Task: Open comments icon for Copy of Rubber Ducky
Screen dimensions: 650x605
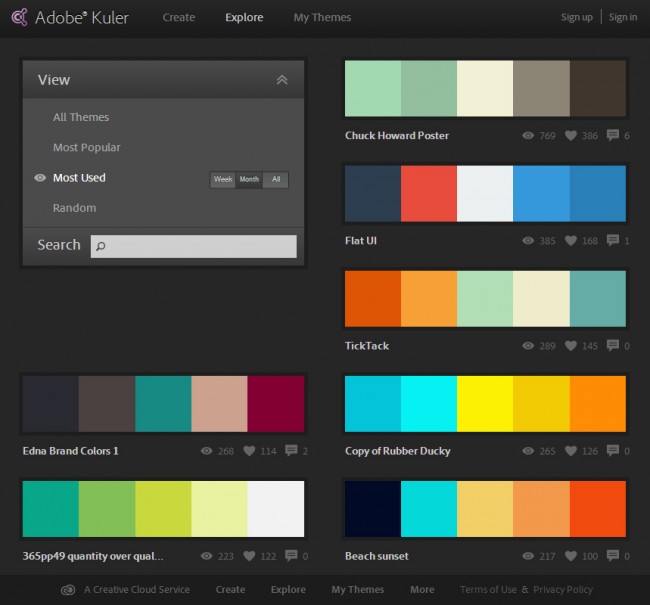Action: click(x=613, y=451)
